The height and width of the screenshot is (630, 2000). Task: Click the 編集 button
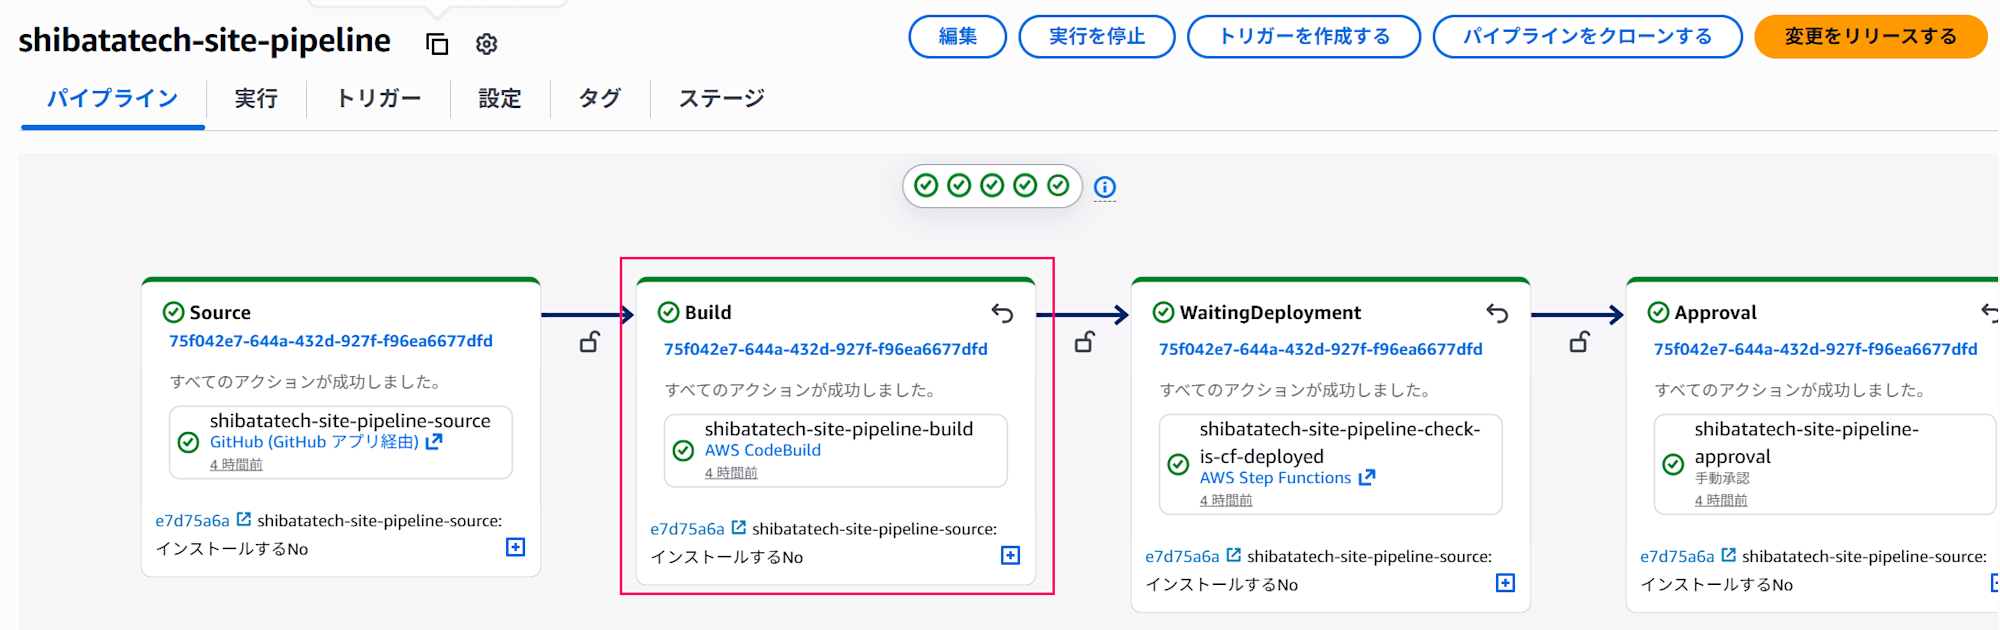[x=957, y=37]
